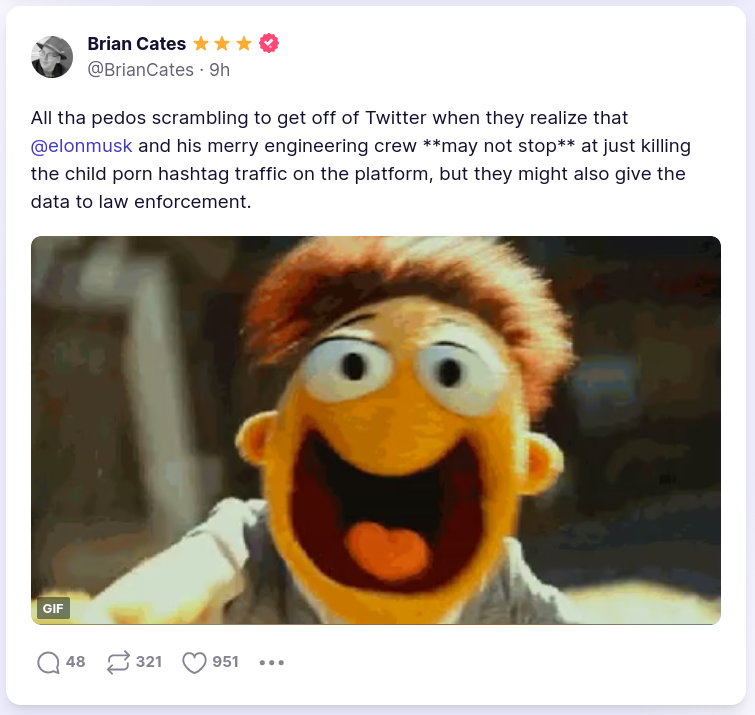Click the third gold star badge

244,44
